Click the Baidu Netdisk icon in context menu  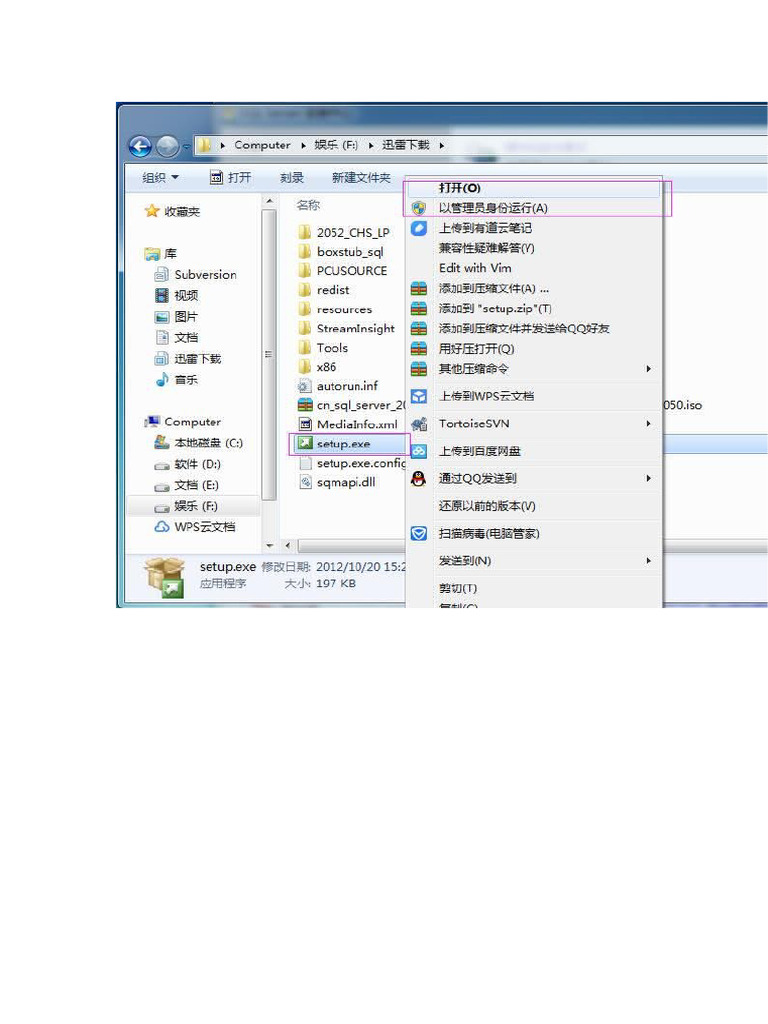(x=419, y=451)
